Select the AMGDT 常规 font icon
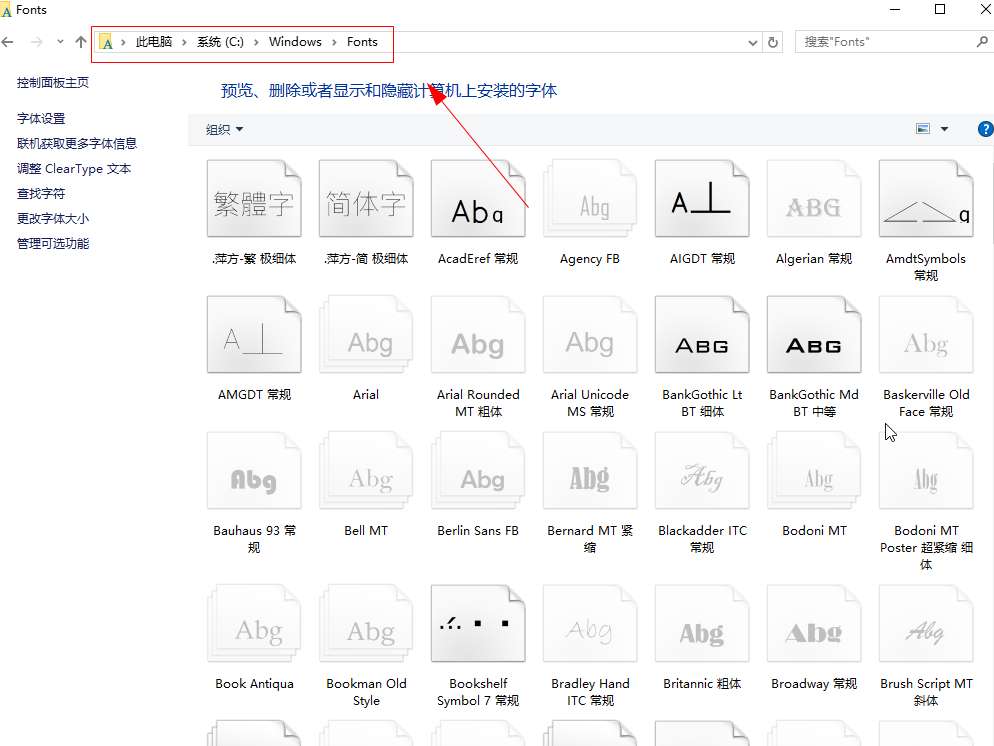This screenshot has width=994, height=746. click(254, 335)
